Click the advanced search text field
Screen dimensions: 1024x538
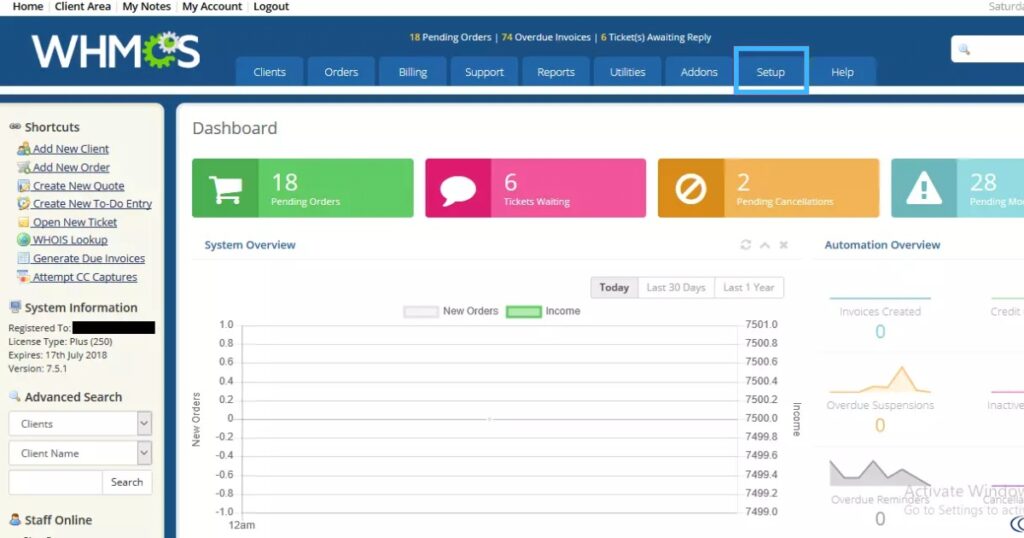56,482
